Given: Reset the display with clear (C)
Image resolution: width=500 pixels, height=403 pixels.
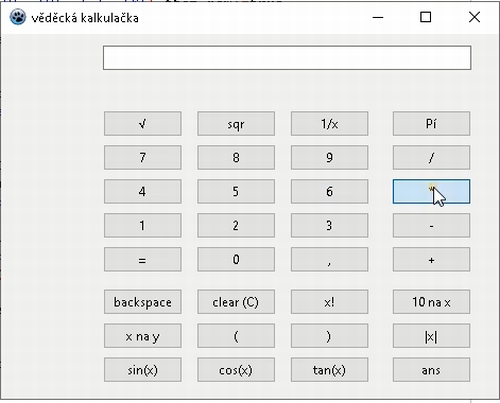Looking at the screenshot, I should [236, 302].
